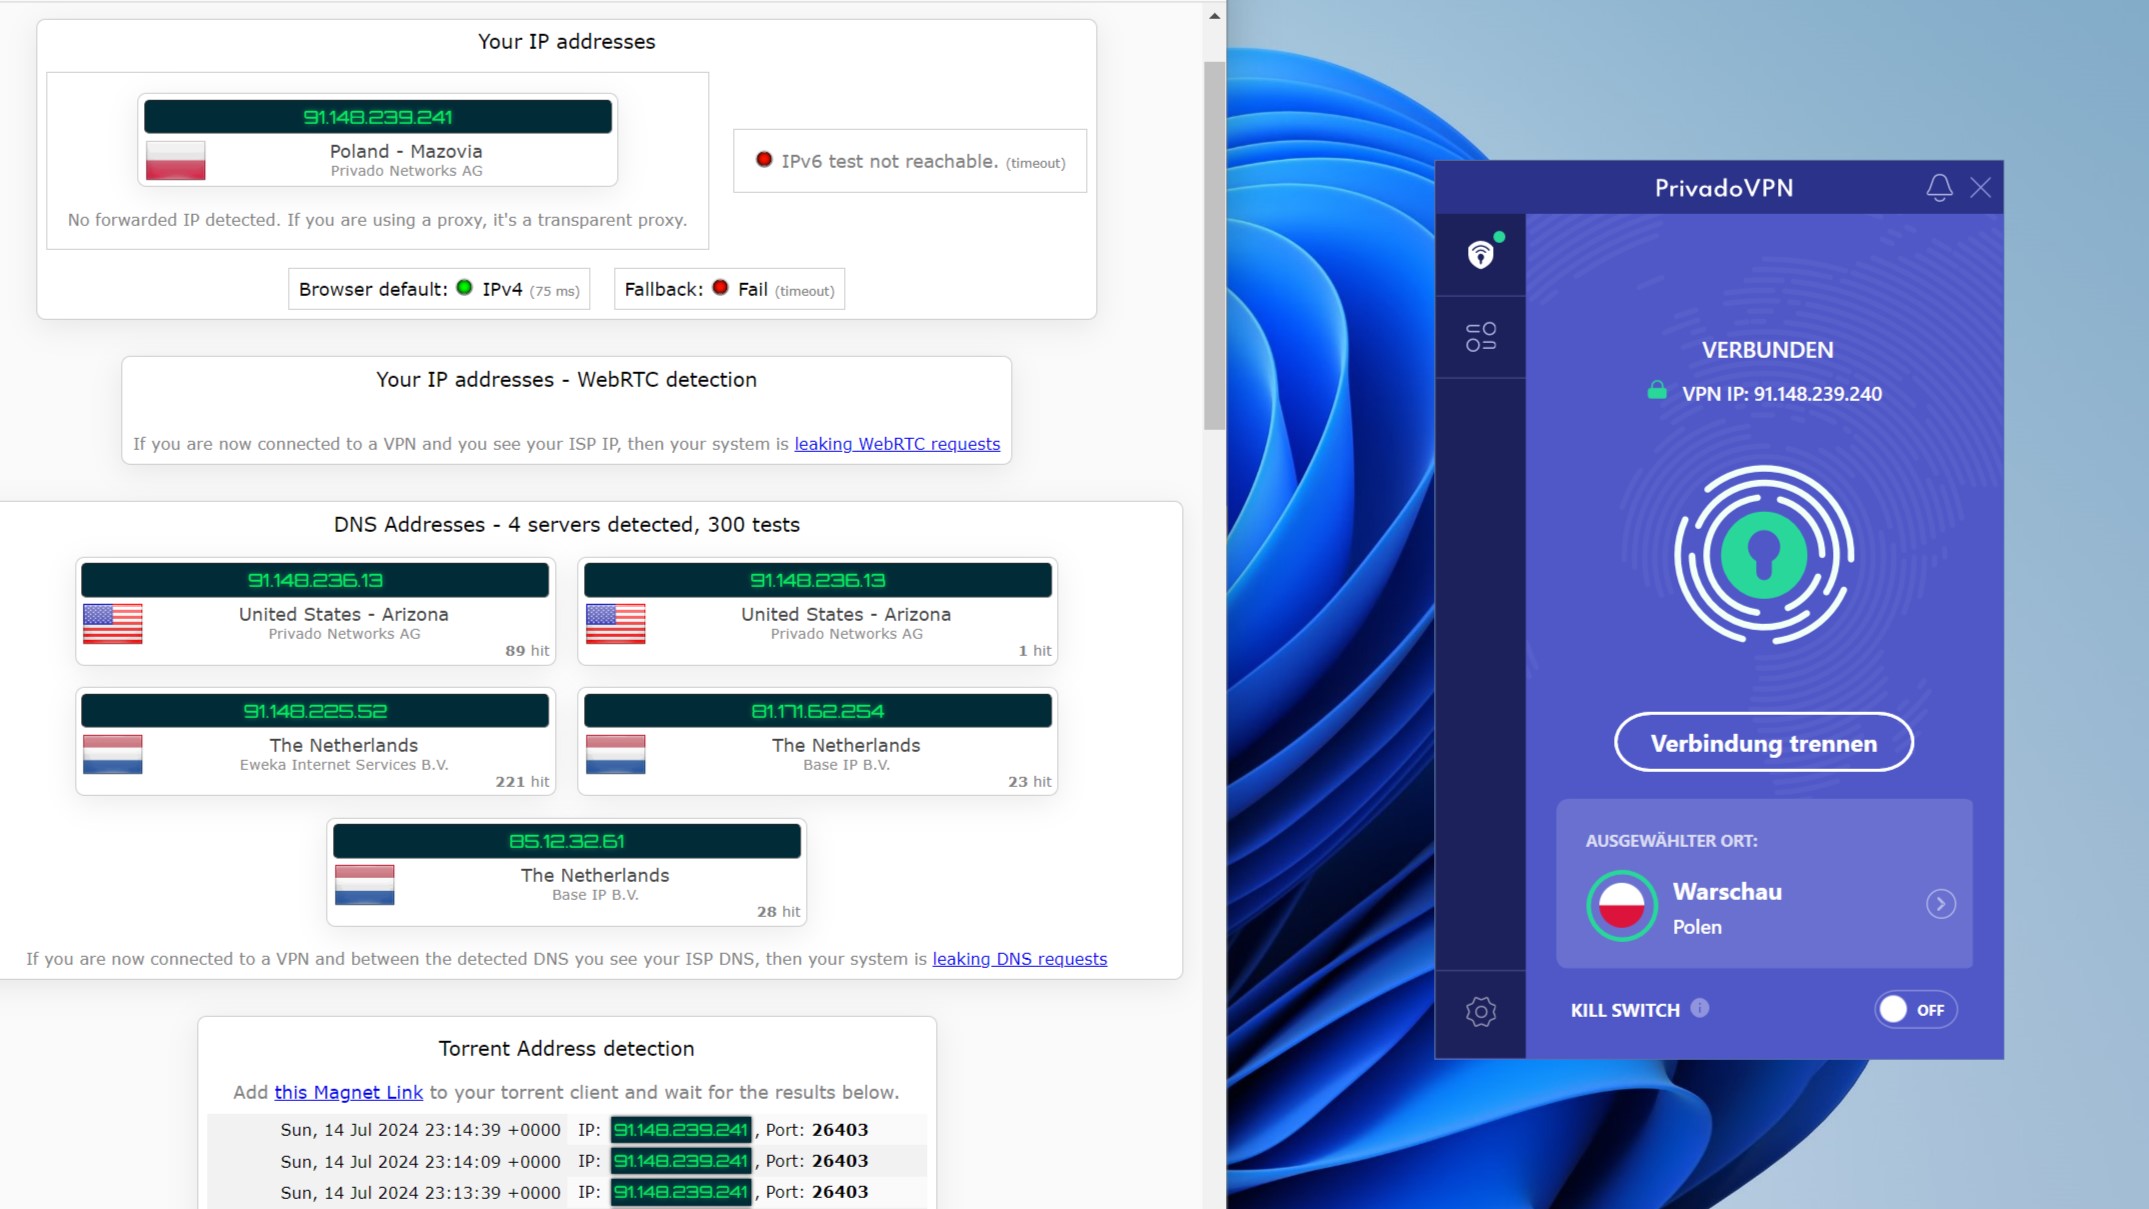The width and height of the screenshot is (2149, 1209).
Task: Click the red IPv6 not reachable indicator
Action: [x=764, y=159]
